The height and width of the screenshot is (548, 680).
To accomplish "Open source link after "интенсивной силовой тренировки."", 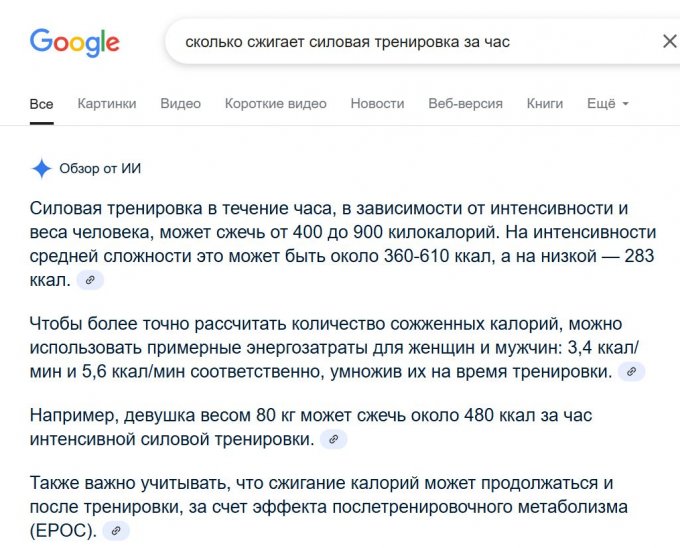I will click(334, 438).
